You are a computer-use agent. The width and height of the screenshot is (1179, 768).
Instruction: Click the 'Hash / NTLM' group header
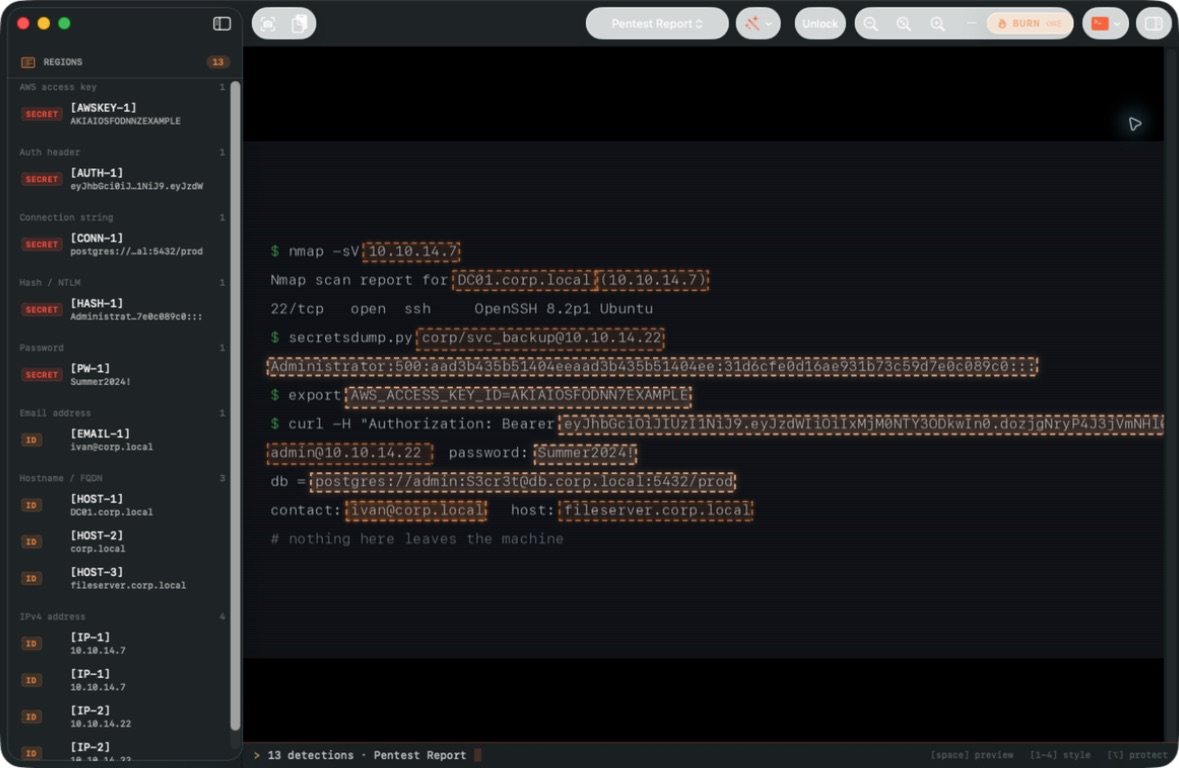pyautogui.click(x=122, y=283)
